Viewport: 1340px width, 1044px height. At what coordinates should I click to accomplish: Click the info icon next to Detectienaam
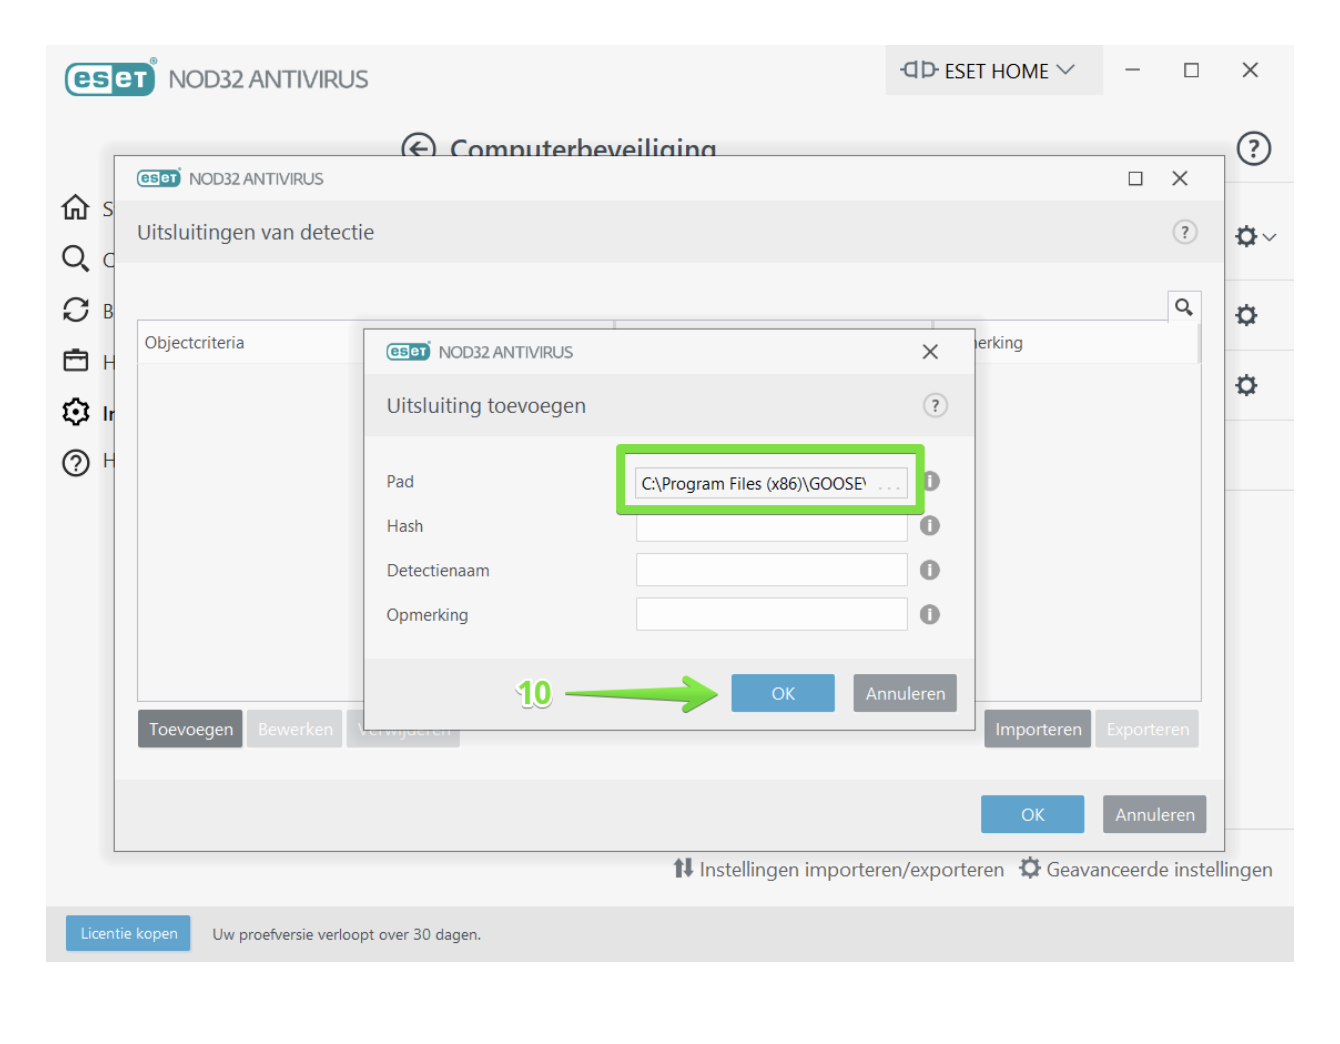930,570
